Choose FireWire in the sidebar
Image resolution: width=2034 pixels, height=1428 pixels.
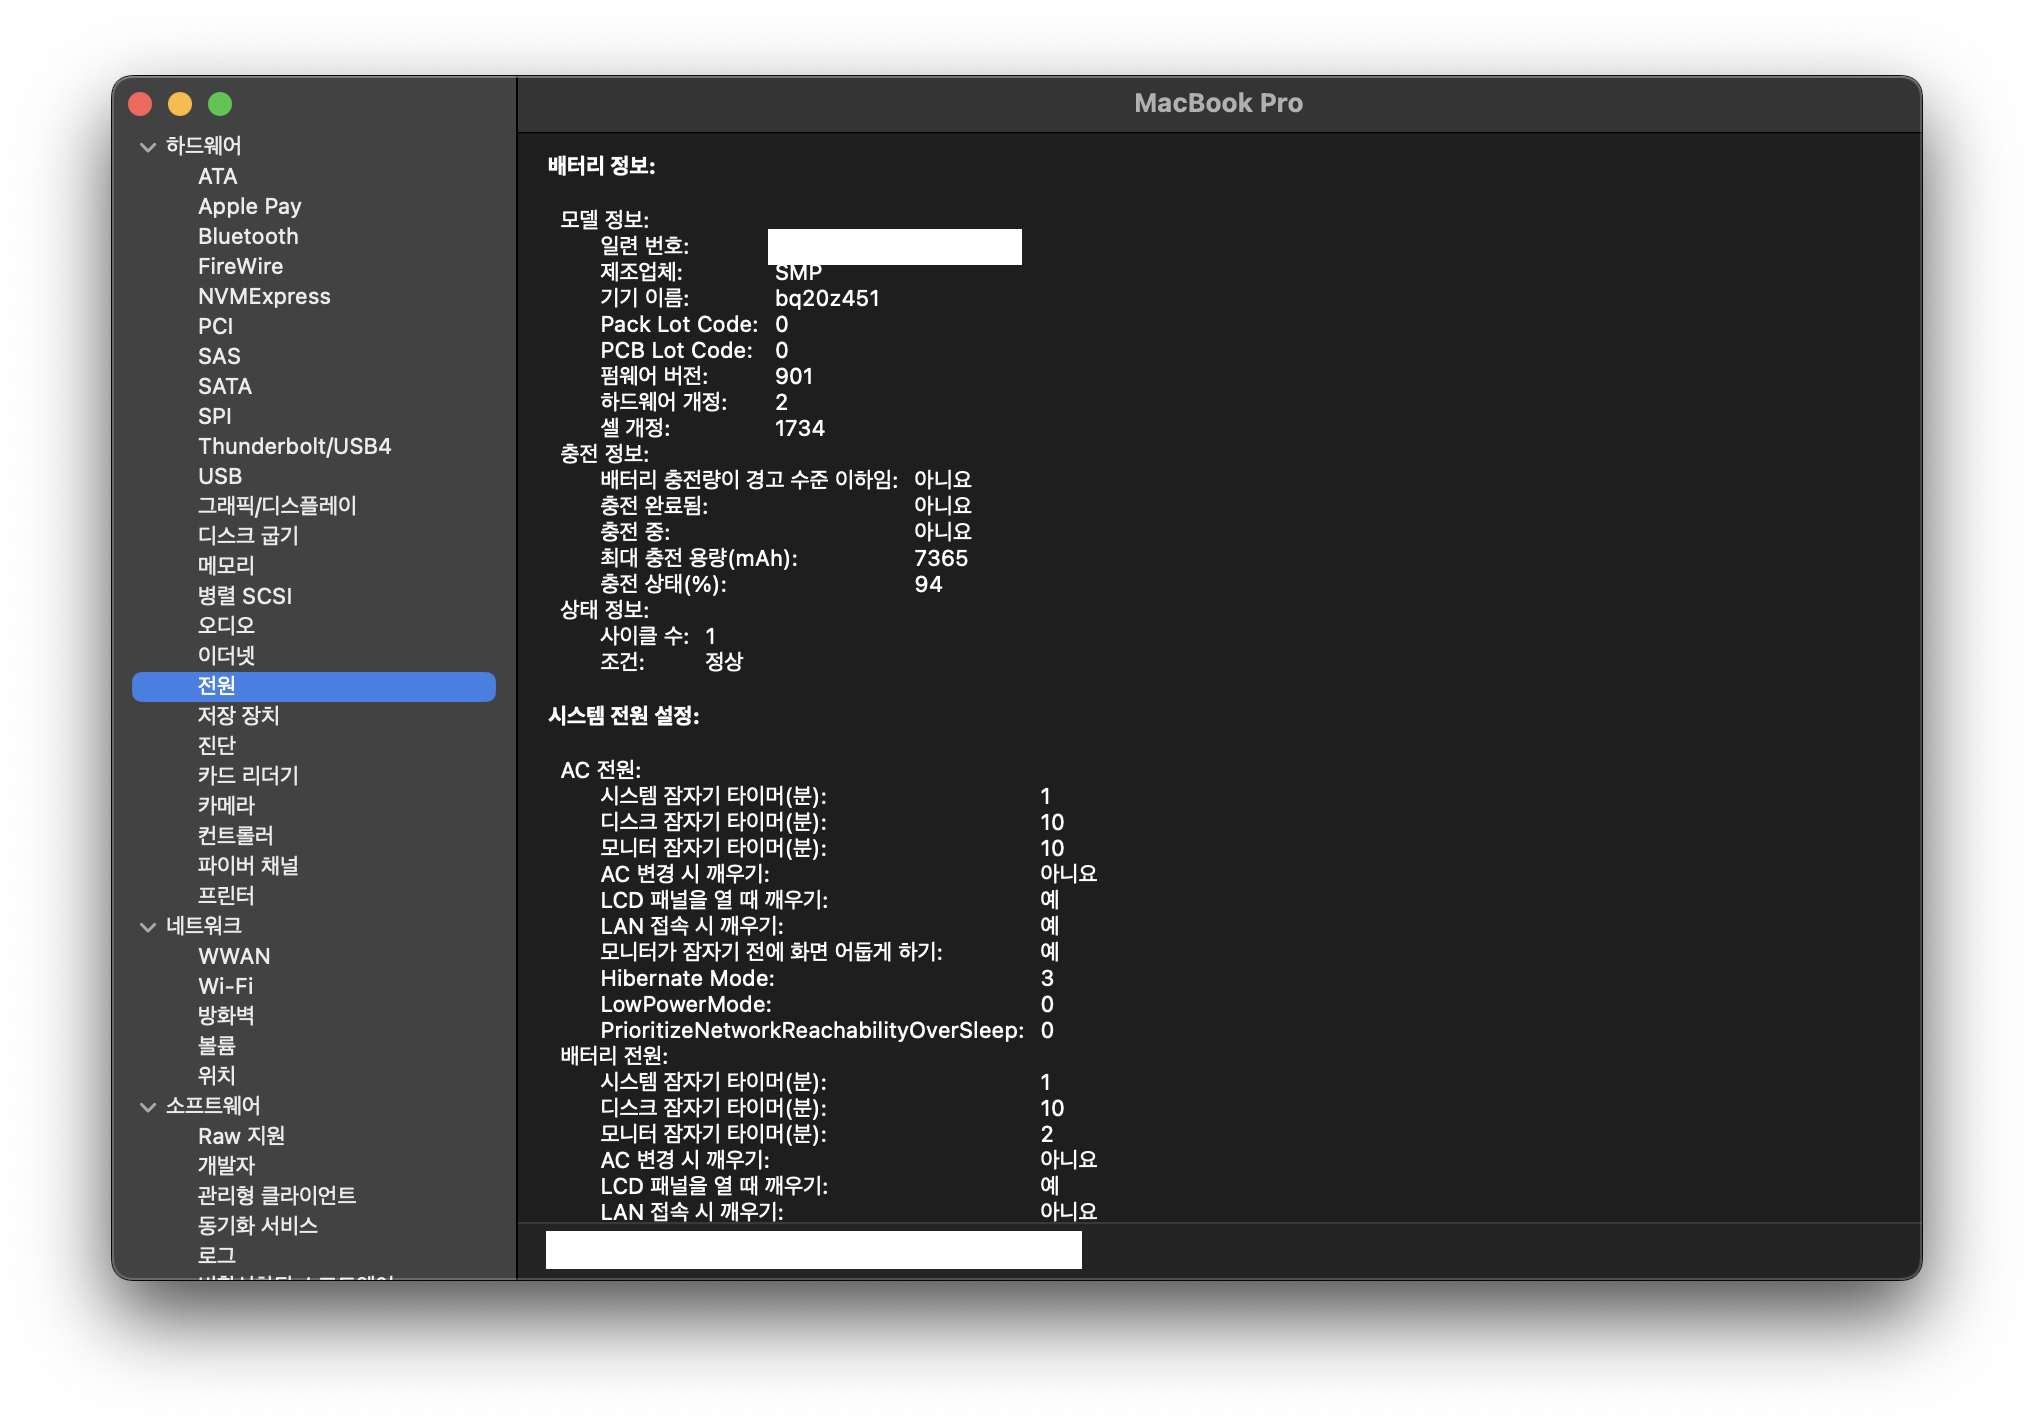click(x=240, y=266)
